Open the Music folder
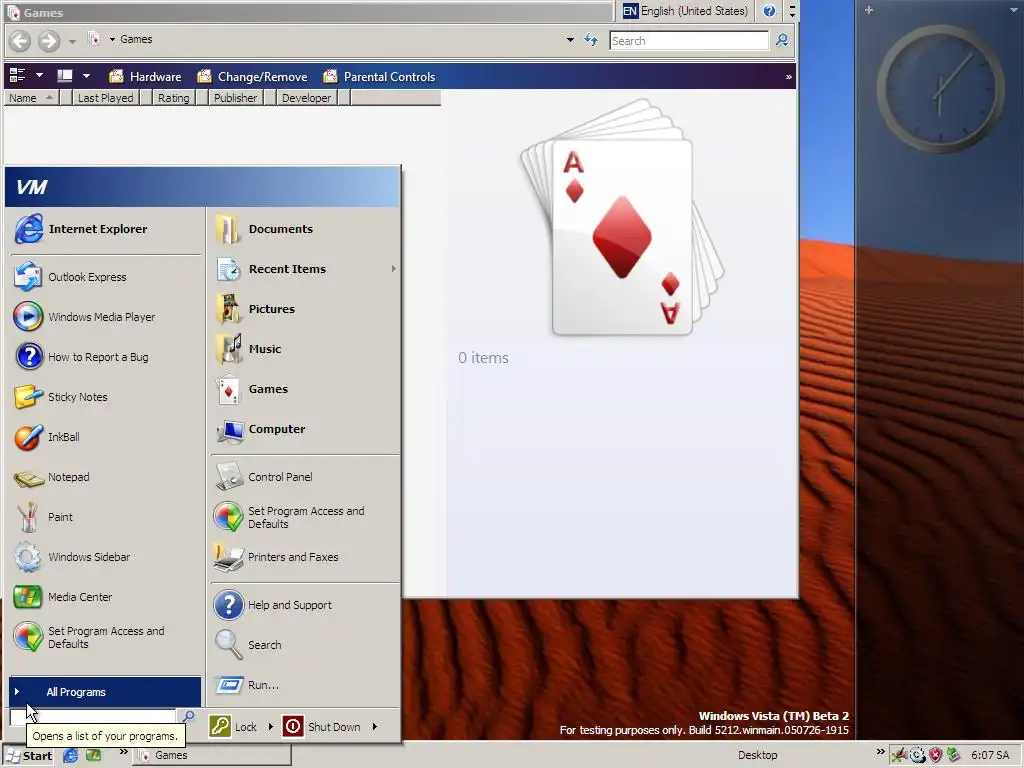Image resolution: width=1024 pixels, height=768 pixels. (305, 349)
